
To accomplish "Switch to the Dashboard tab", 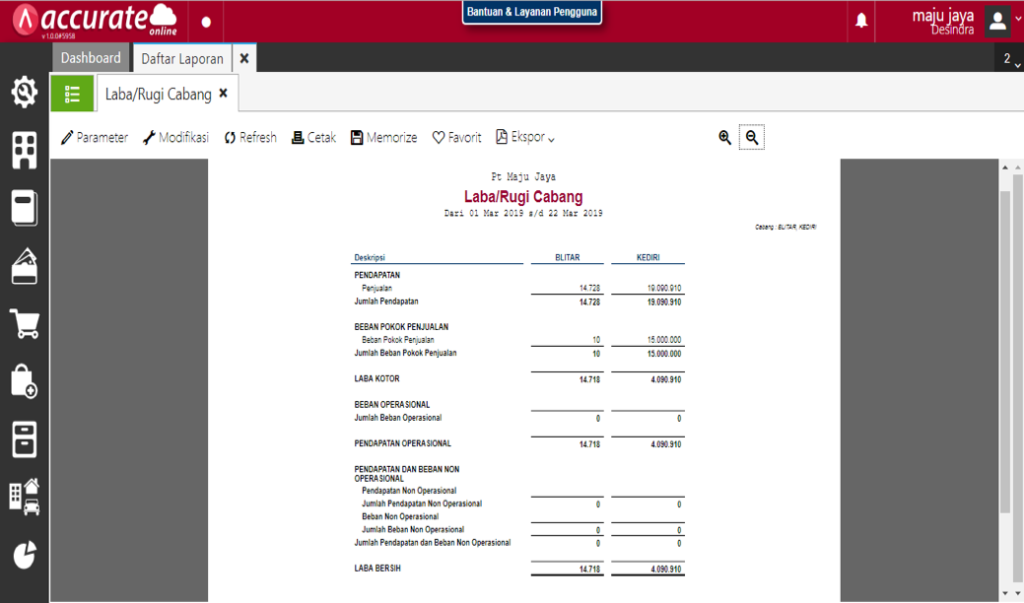I will click(x=91, y=58).
